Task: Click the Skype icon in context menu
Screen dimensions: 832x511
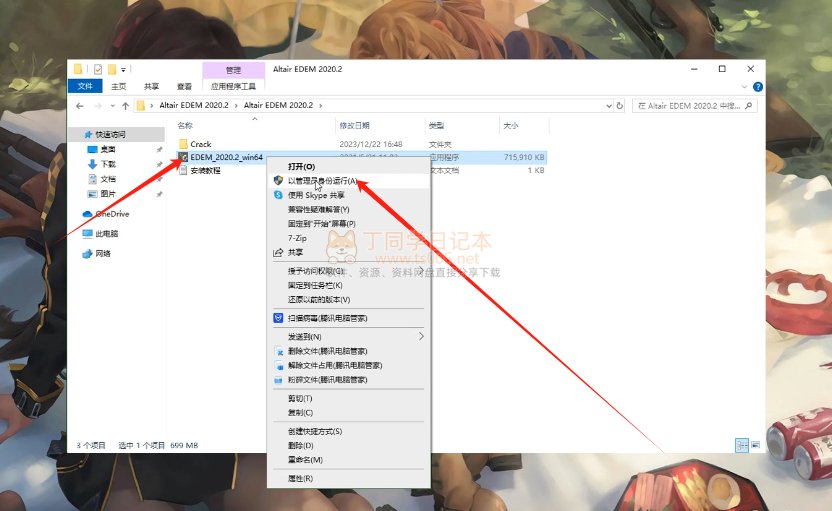Action: [278, 195]
